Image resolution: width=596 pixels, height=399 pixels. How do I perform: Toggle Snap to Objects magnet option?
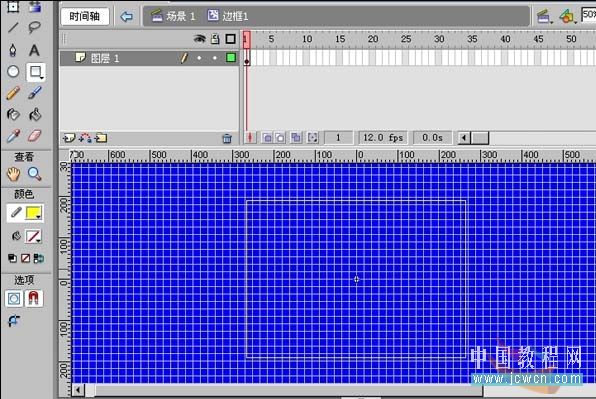33,298
